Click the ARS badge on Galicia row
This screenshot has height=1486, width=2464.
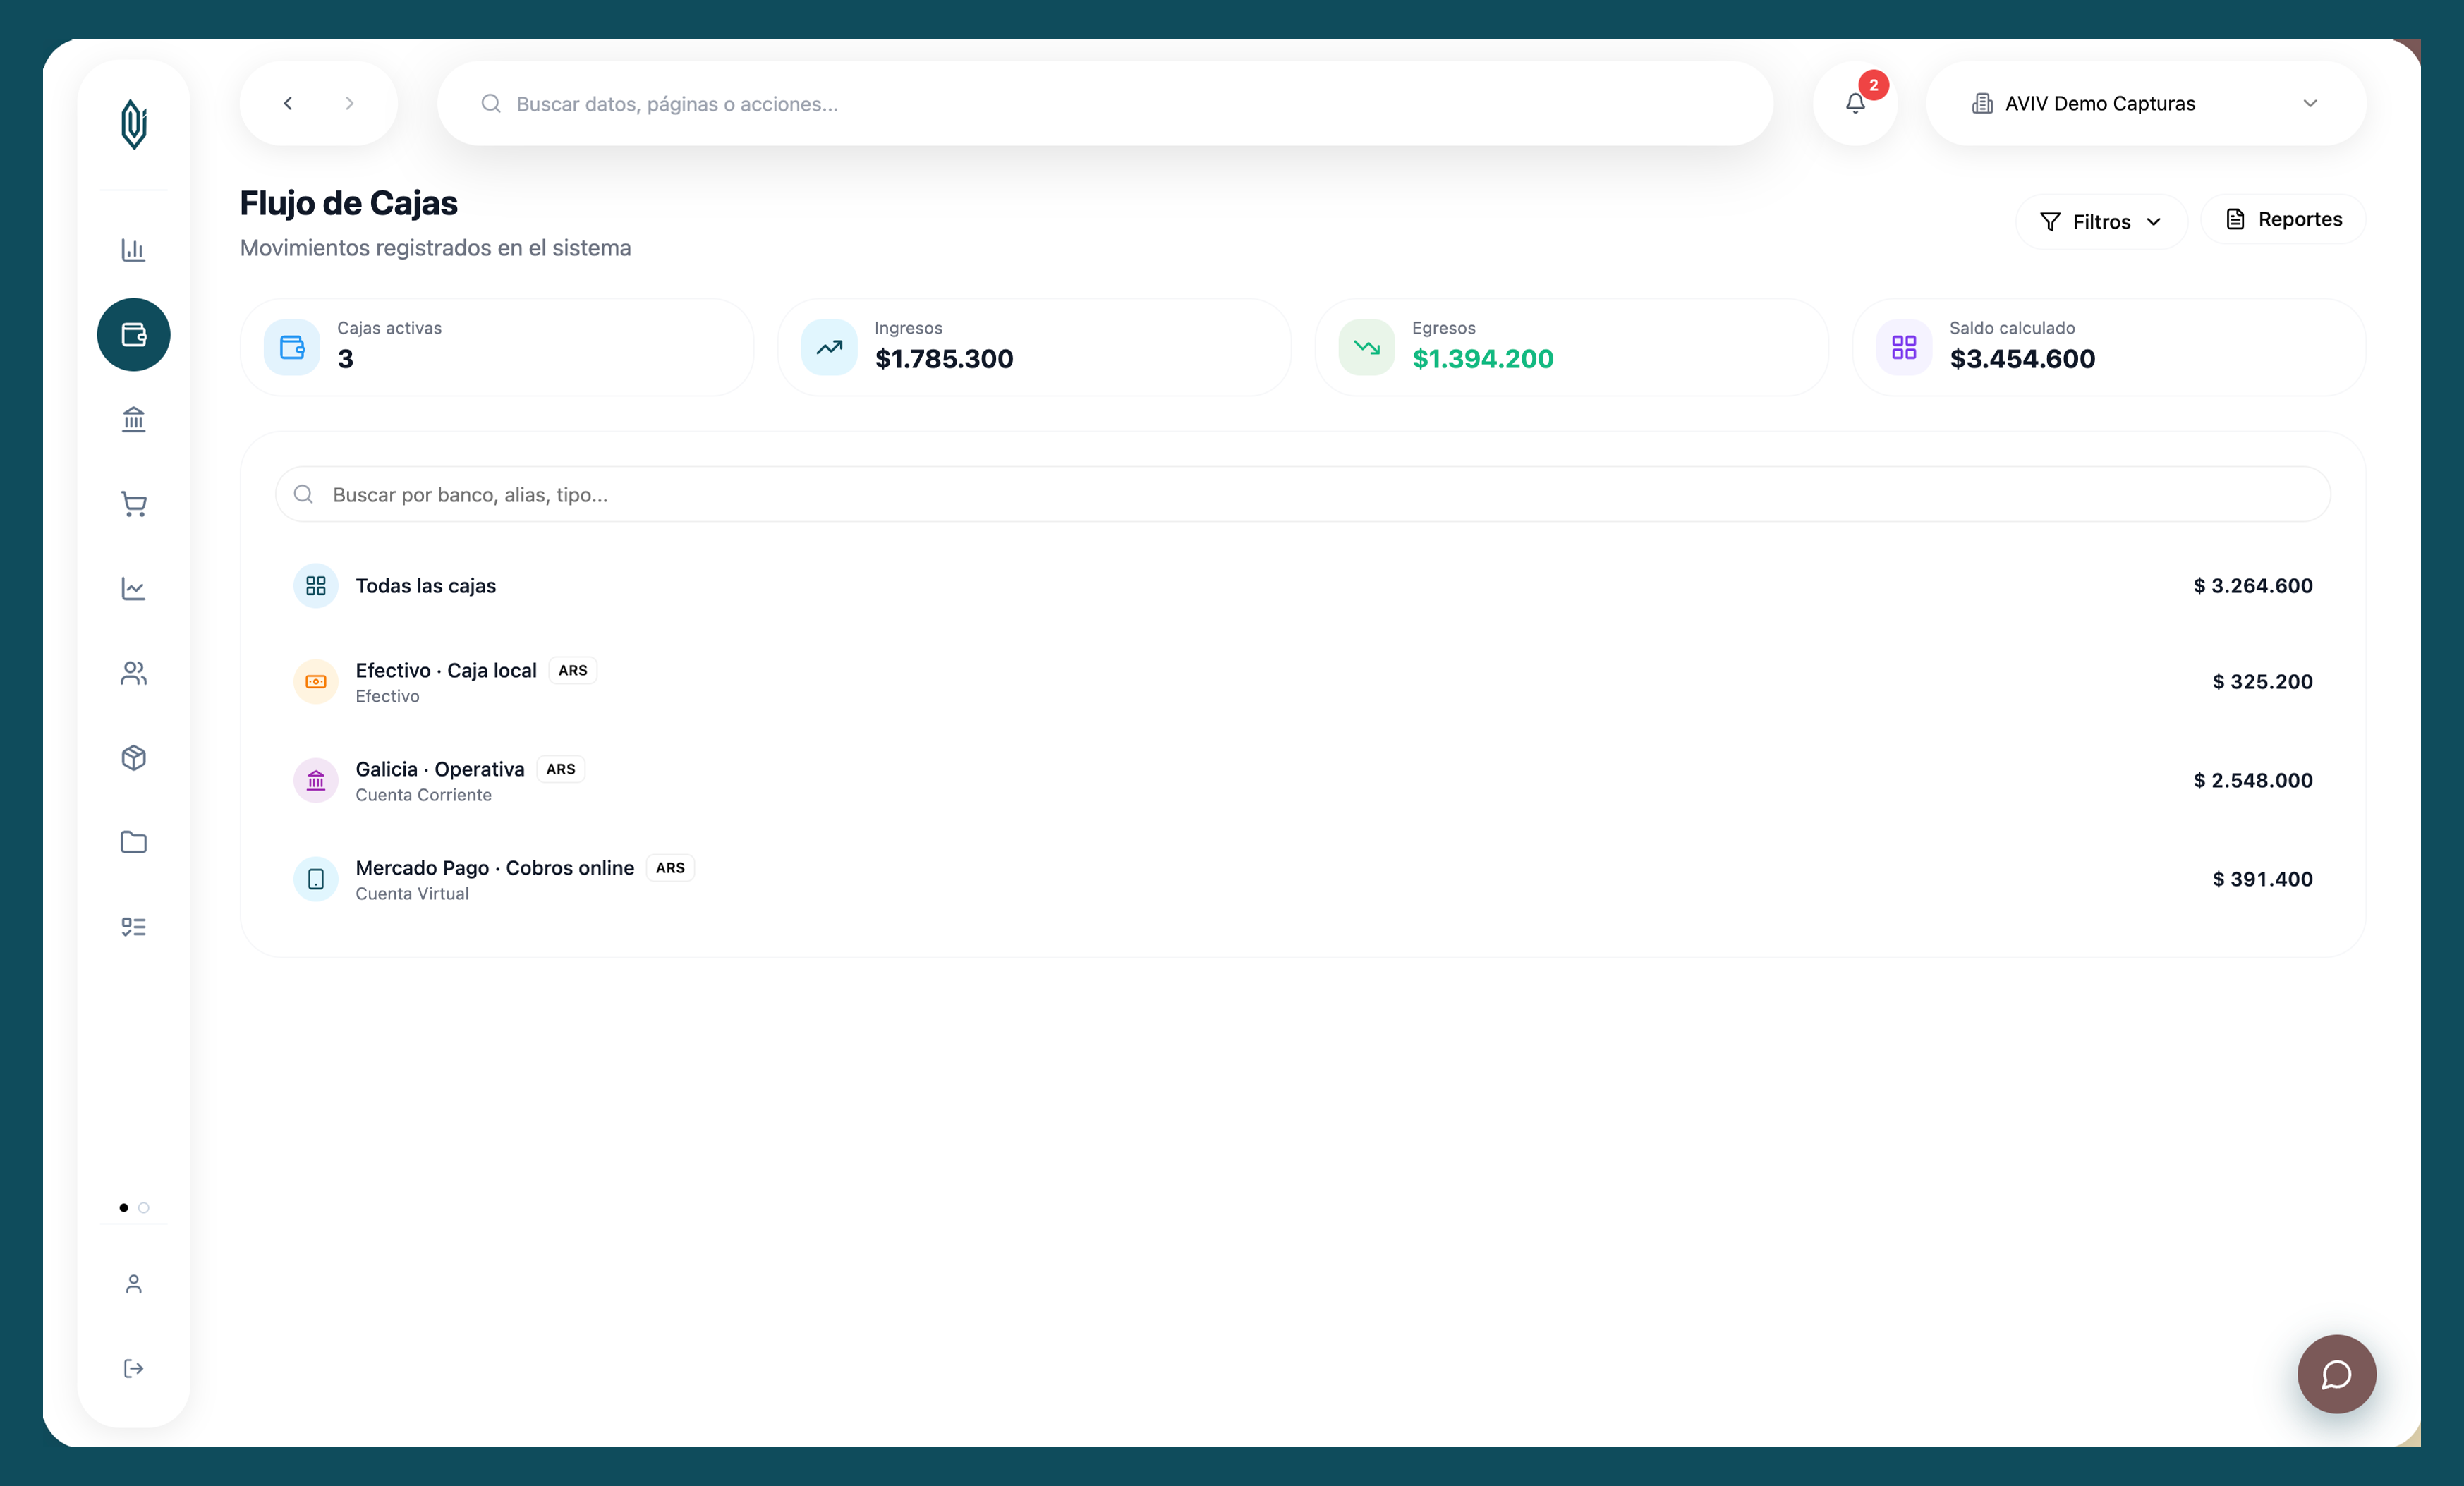click(561, 769)
